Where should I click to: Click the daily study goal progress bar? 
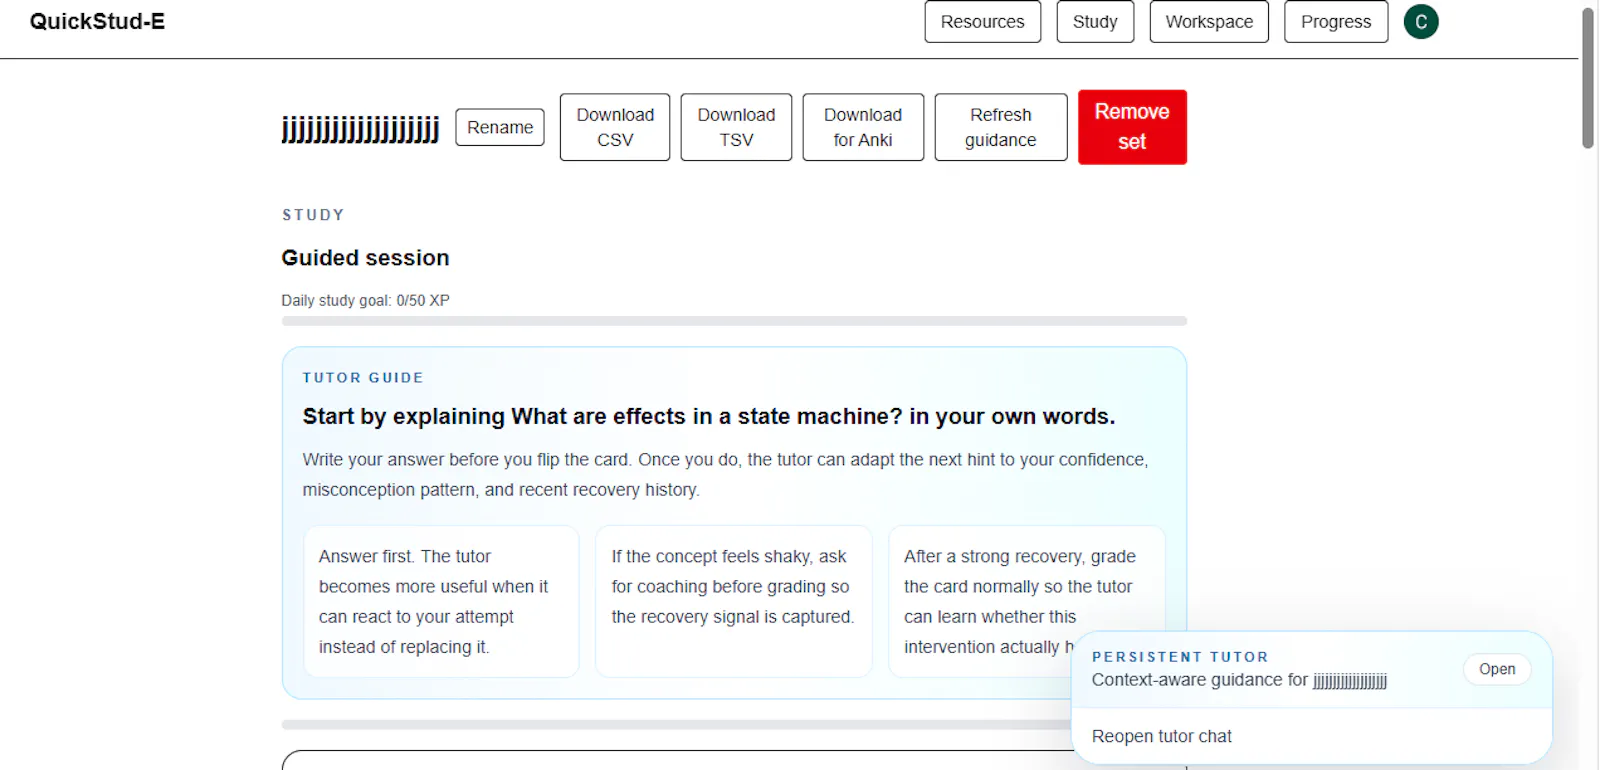point(734,321)
